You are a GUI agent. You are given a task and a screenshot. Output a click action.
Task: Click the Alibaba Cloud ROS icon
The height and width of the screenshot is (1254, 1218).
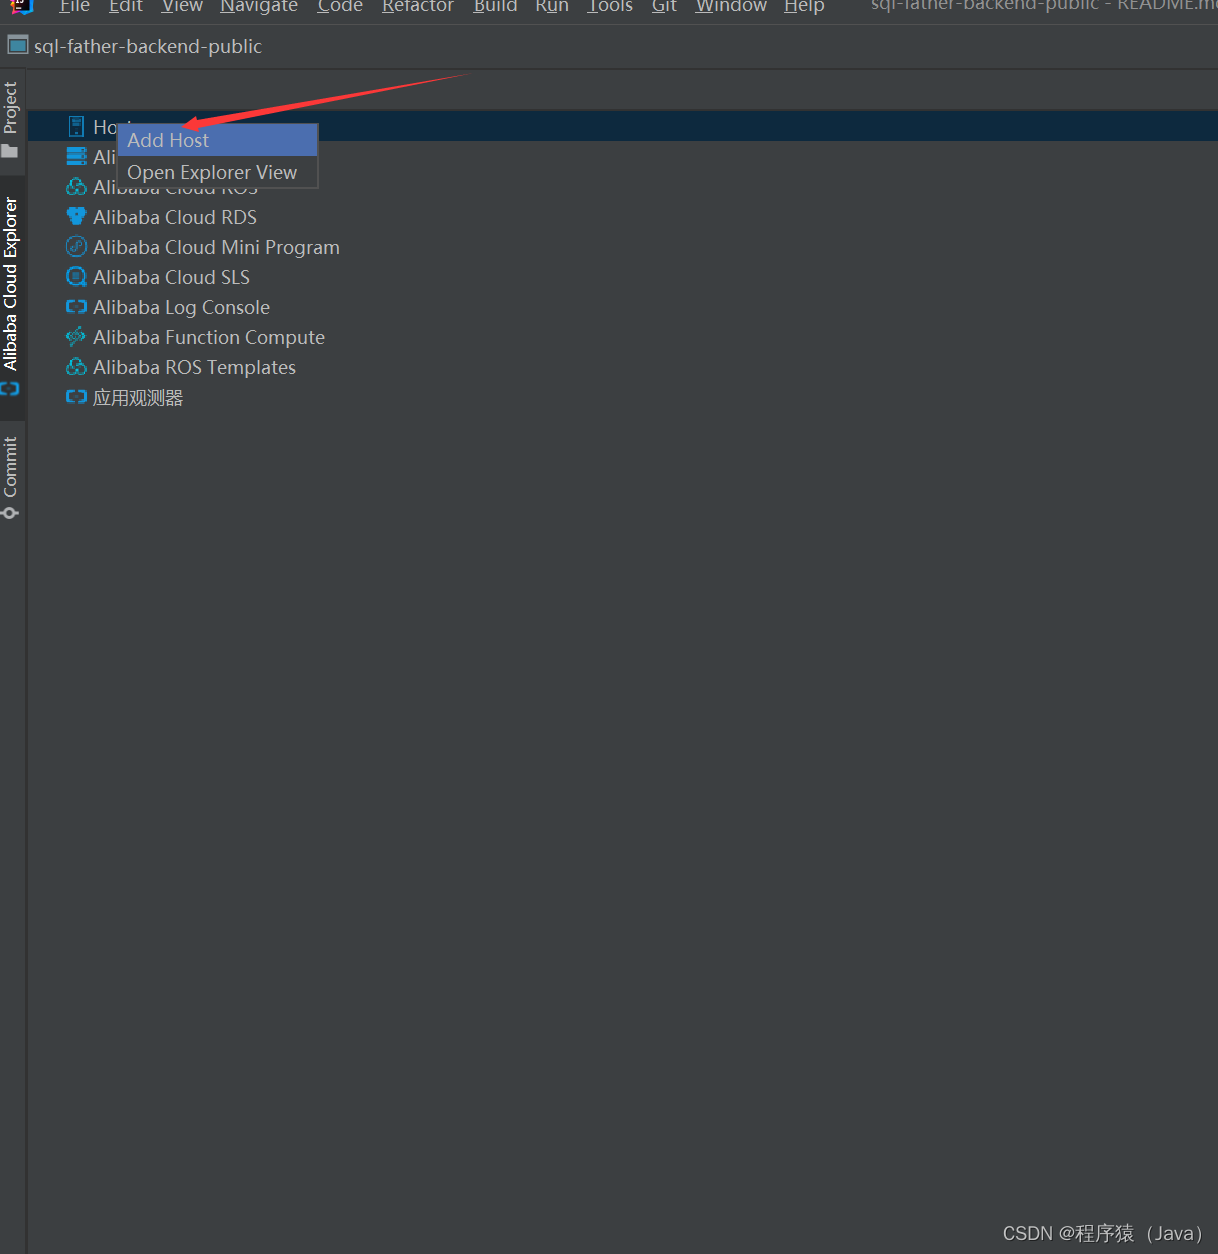(x=76, y=187)
